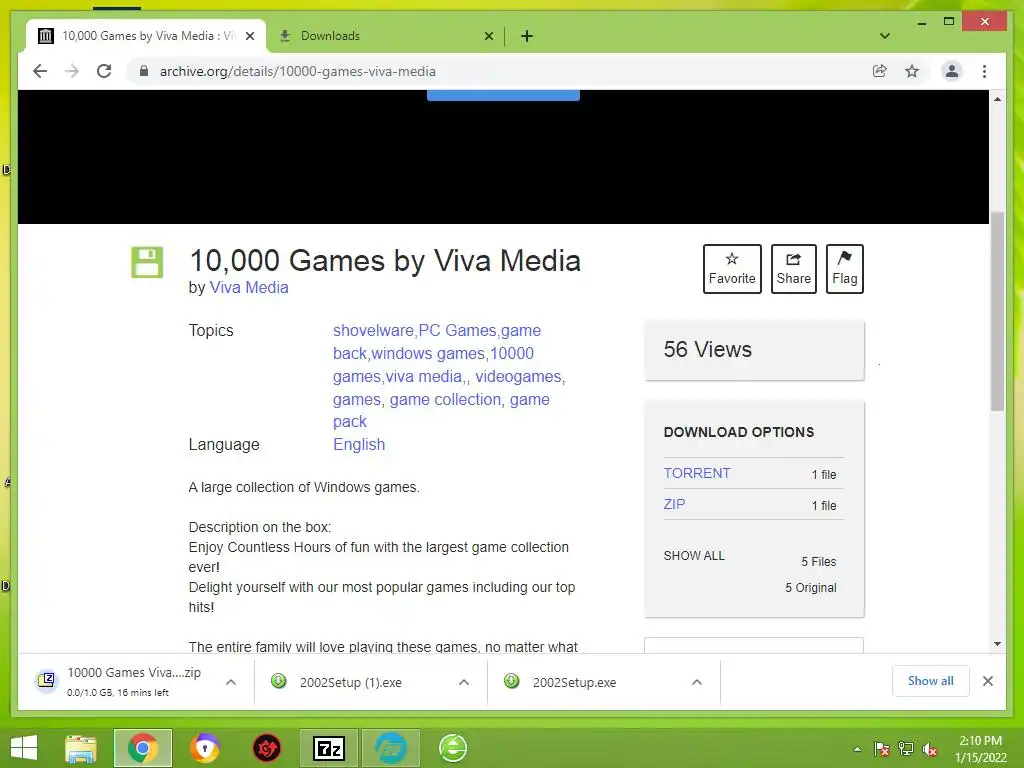Open the windows games topic link
This screenshot has height=768, width=1024.
tap(428, 353)
